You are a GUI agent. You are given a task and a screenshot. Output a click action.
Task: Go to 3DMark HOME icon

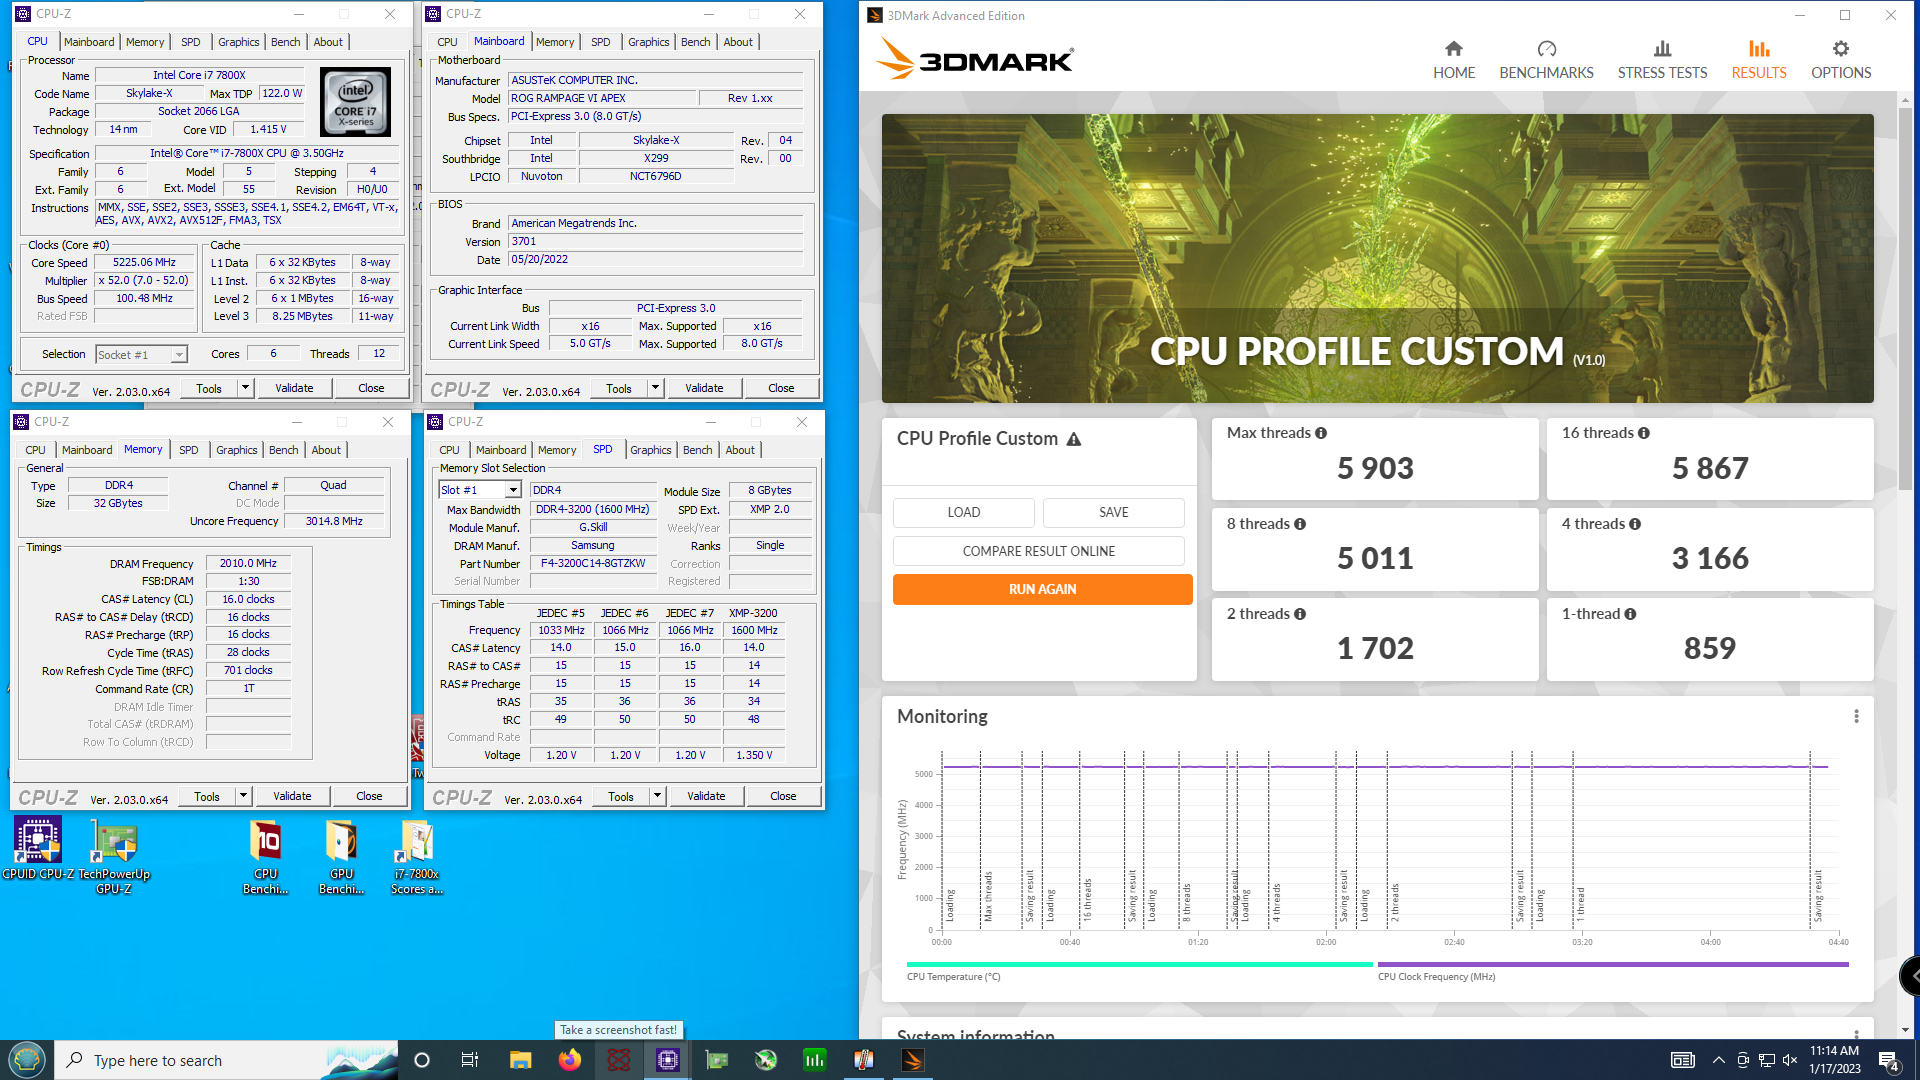1453,60
